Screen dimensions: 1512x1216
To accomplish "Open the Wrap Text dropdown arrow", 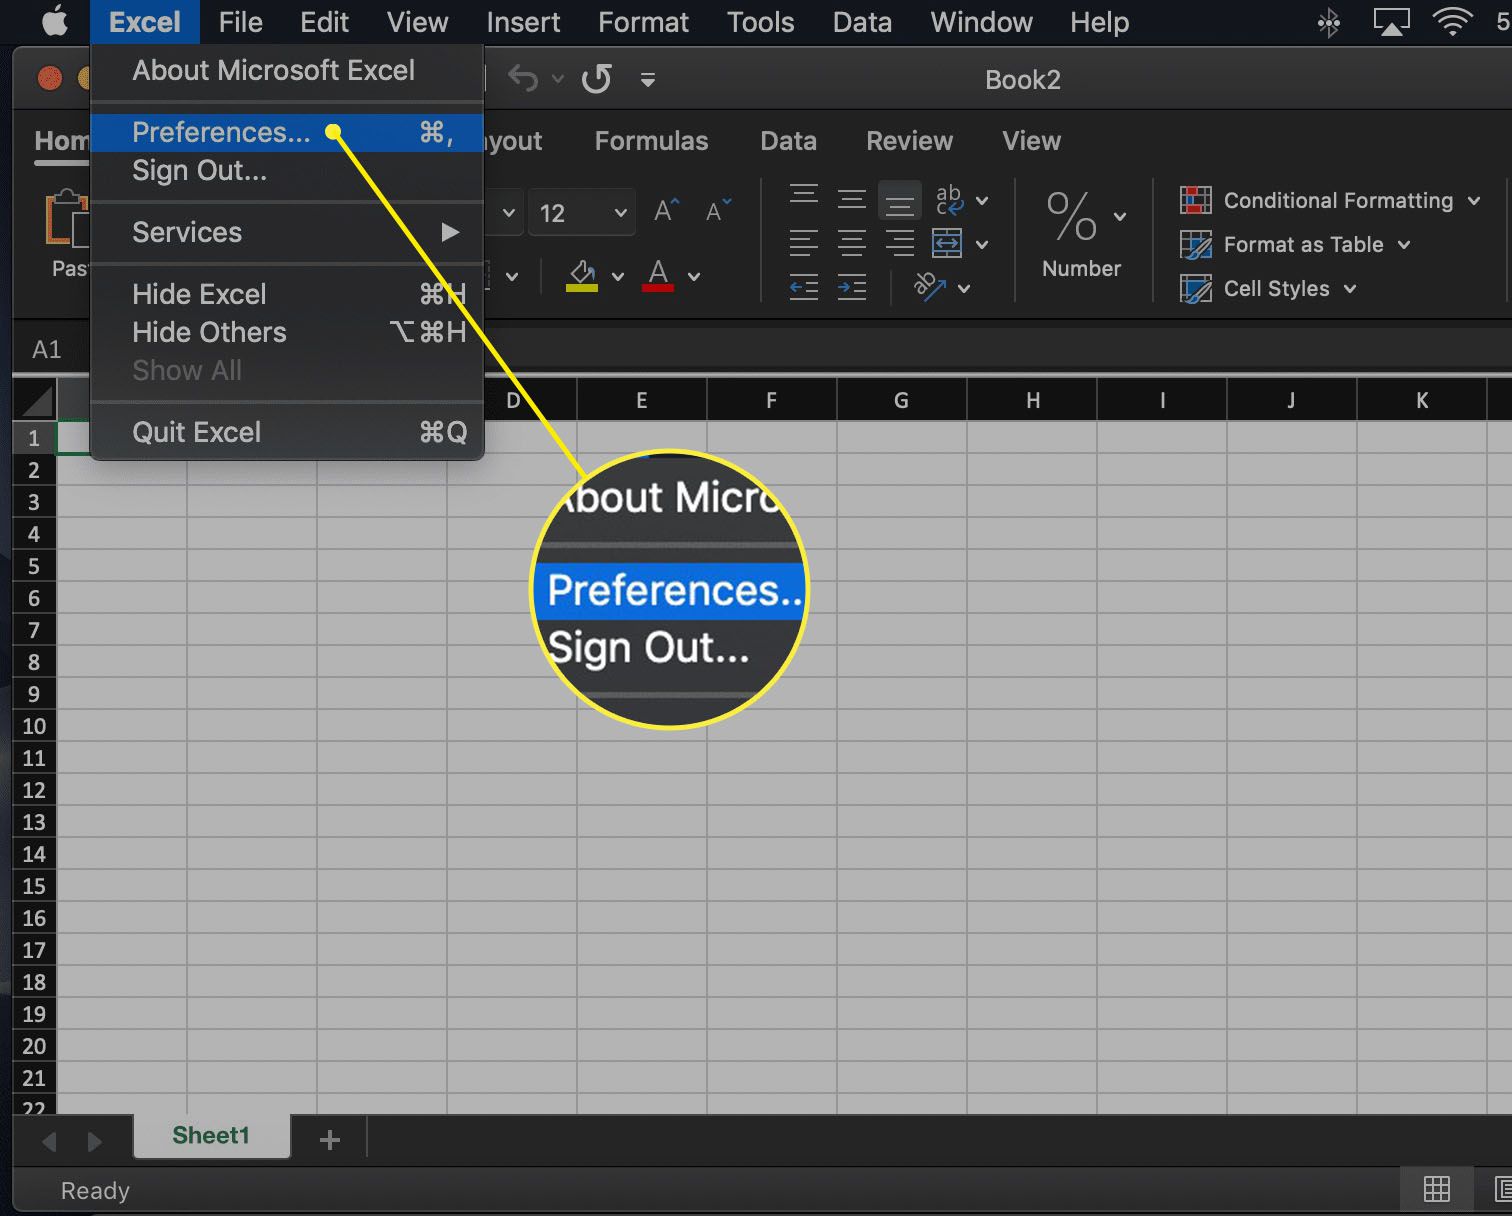I will (982, 201).
